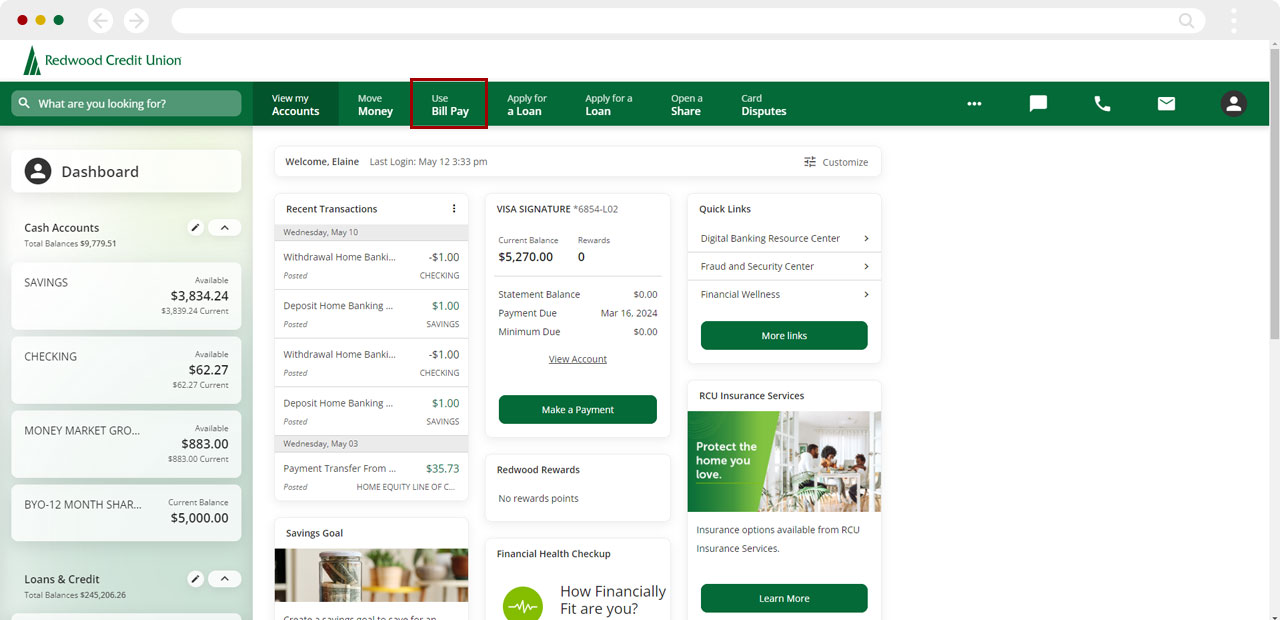The width and height of the screenshot is (1280, 620).
Task: Open the SAVINGS account card
Action: tap(126, 296)
